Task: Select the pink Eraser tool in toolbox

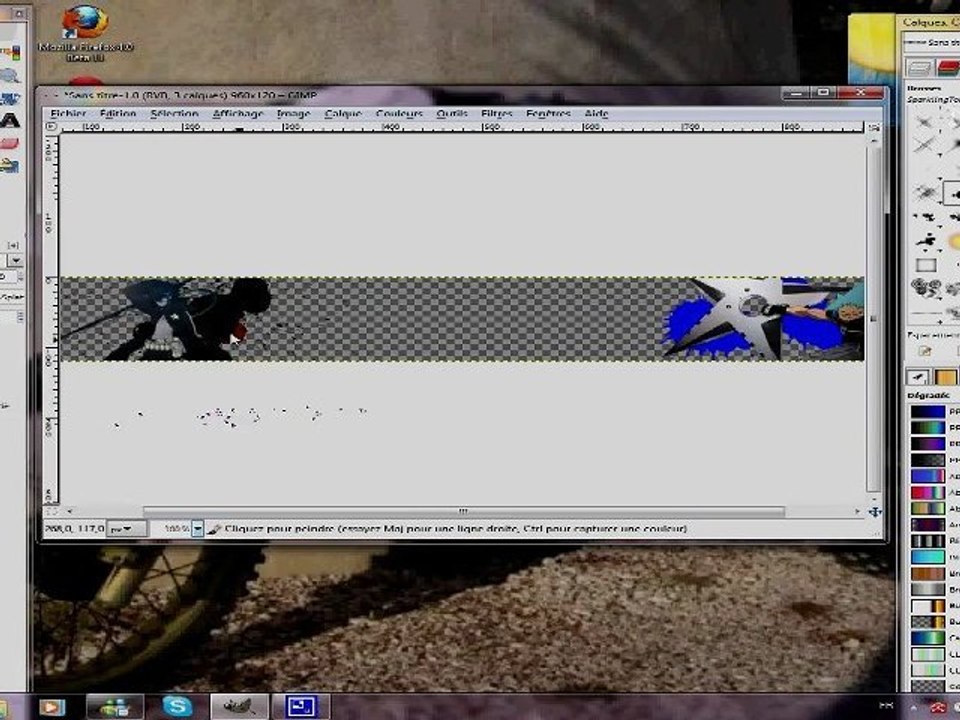Action: coord(10,144)
